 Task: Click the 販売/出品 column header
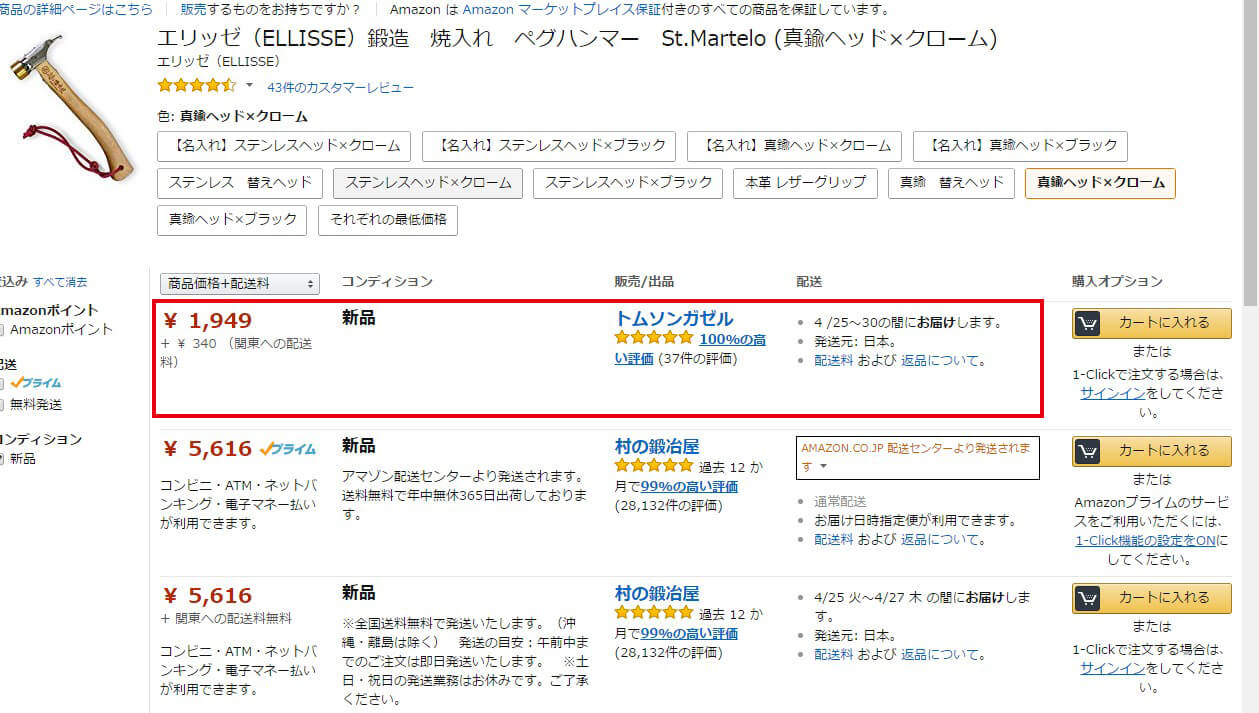coord(644,282)
